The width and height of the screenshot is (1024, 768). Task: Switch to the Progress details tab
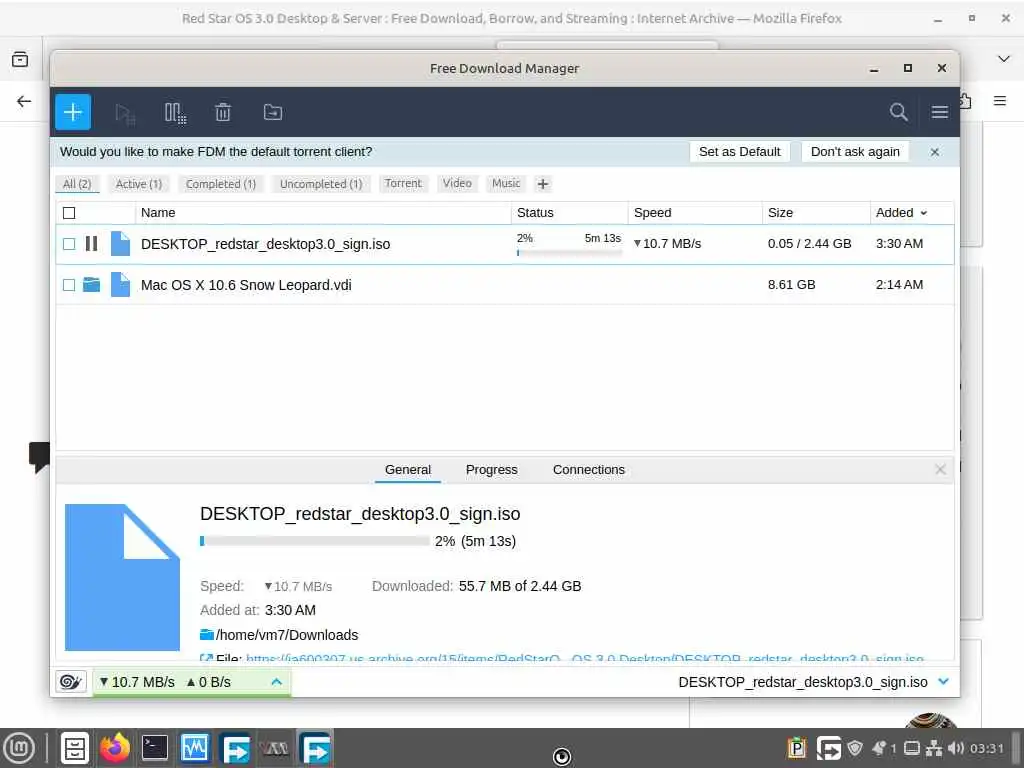point(492,470)
